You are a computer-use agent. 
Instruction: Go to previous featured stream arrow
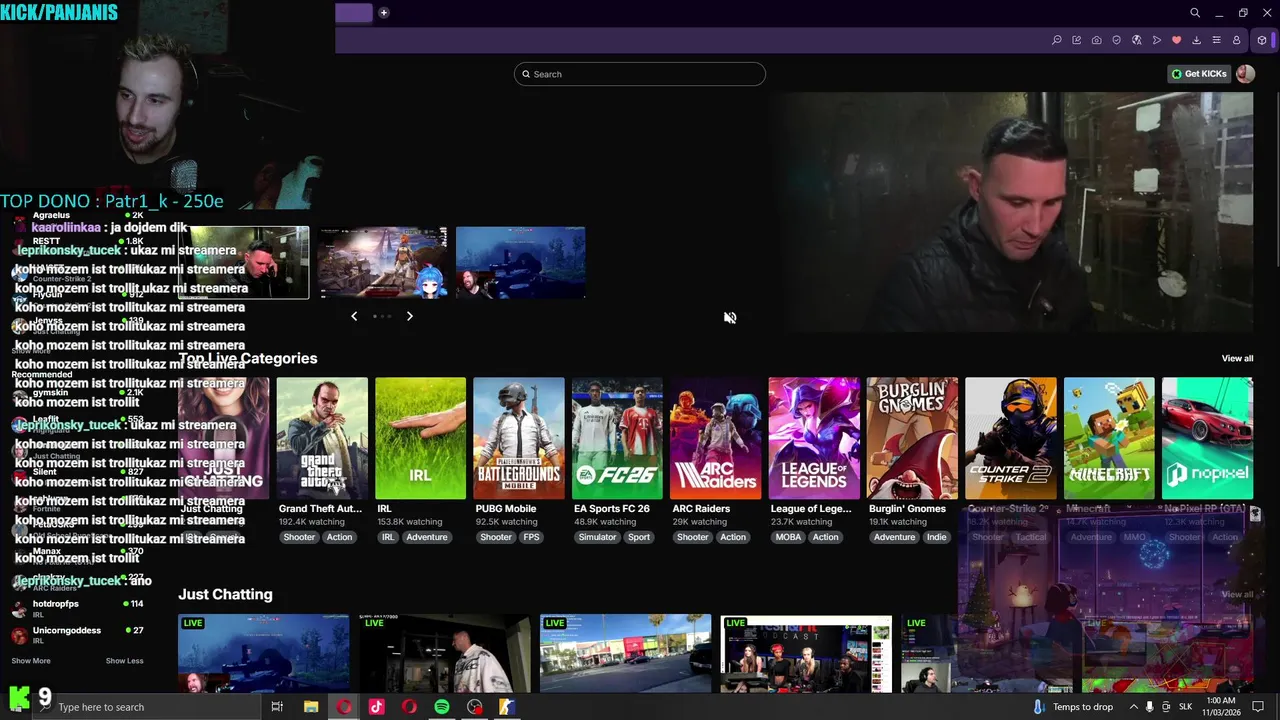[x=354, y=316]
